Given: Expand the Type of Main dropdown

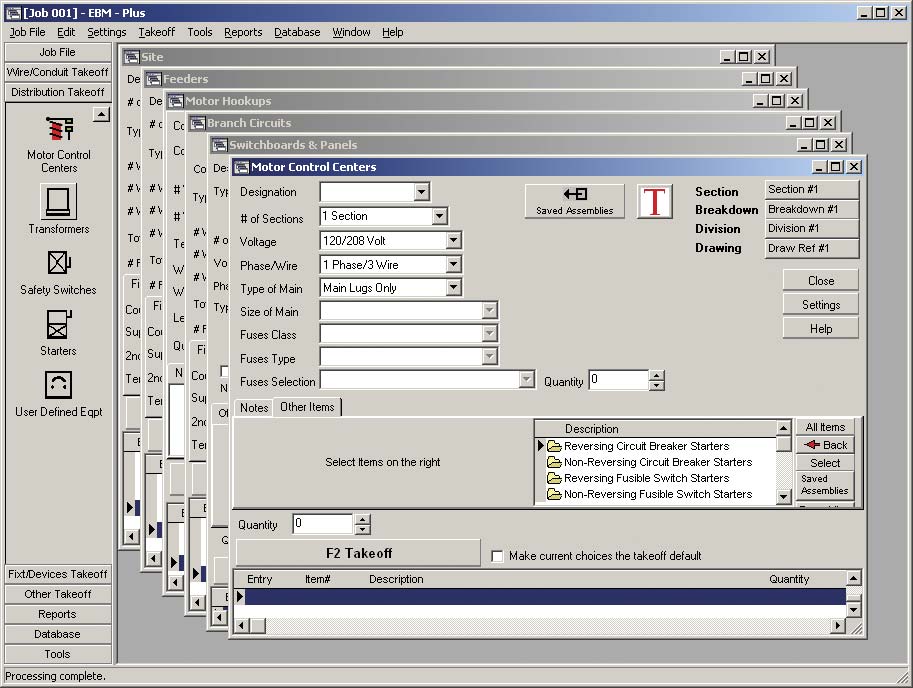Looking at the screenshot, I should (x=453, y=288).
